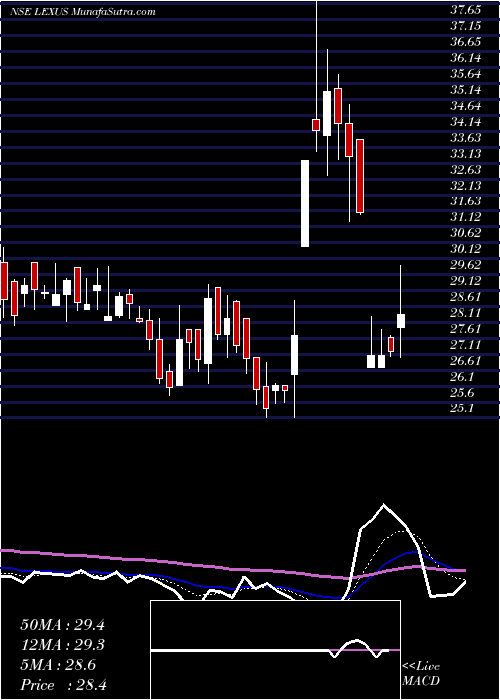The height and width of the screenshot is (700, 500).
Task: Click the 28.61 price axis label
Action: pyautogui.click(x=465, y=297)
